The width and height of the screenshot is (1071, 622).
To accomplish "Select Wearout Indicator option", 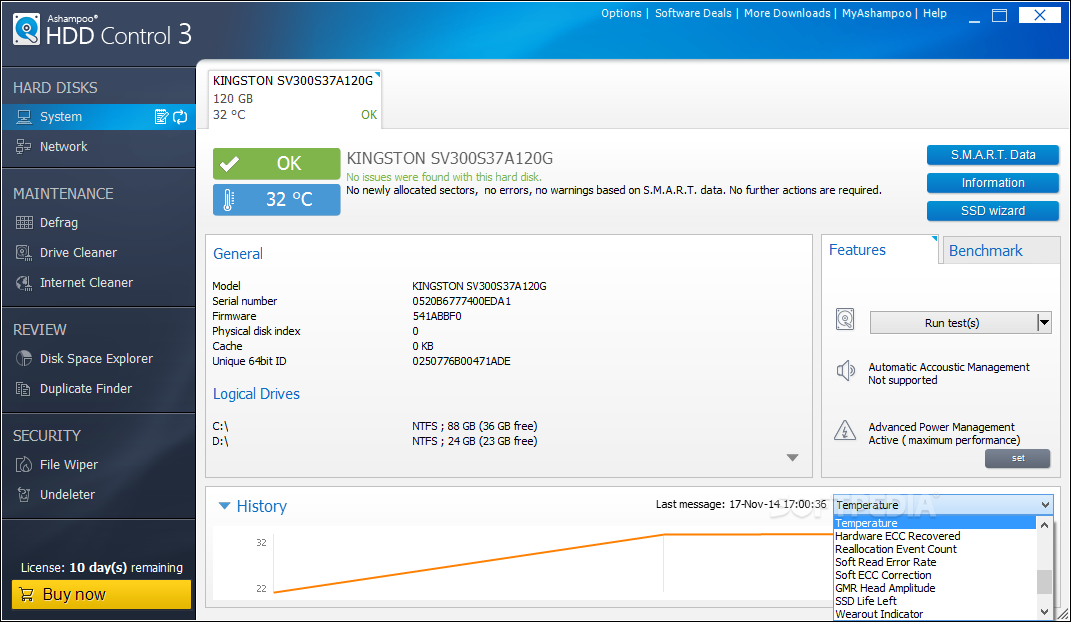I will [934, 614].
